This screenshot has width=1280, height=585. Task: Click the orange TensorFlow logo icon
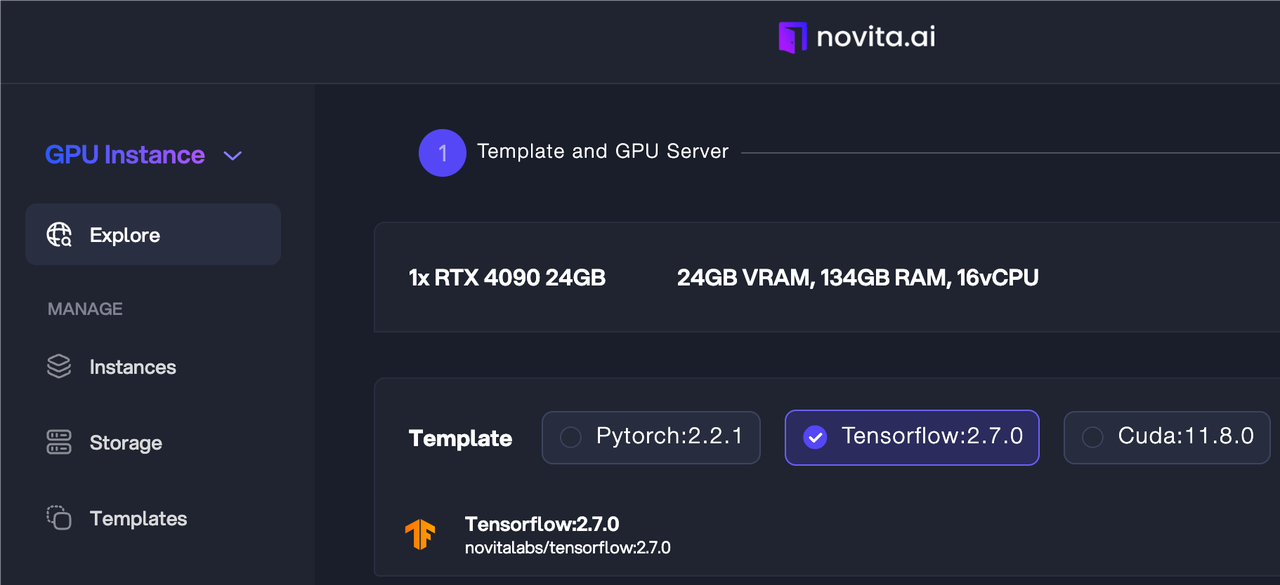click(420, 535)
